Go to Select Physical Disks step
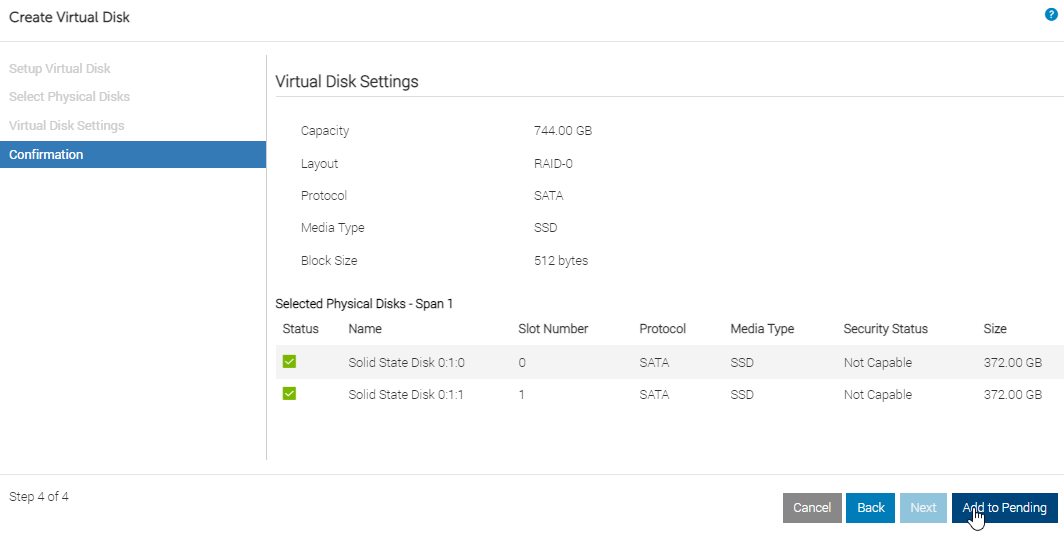1064x535 pixels. [x=69, y=97]
